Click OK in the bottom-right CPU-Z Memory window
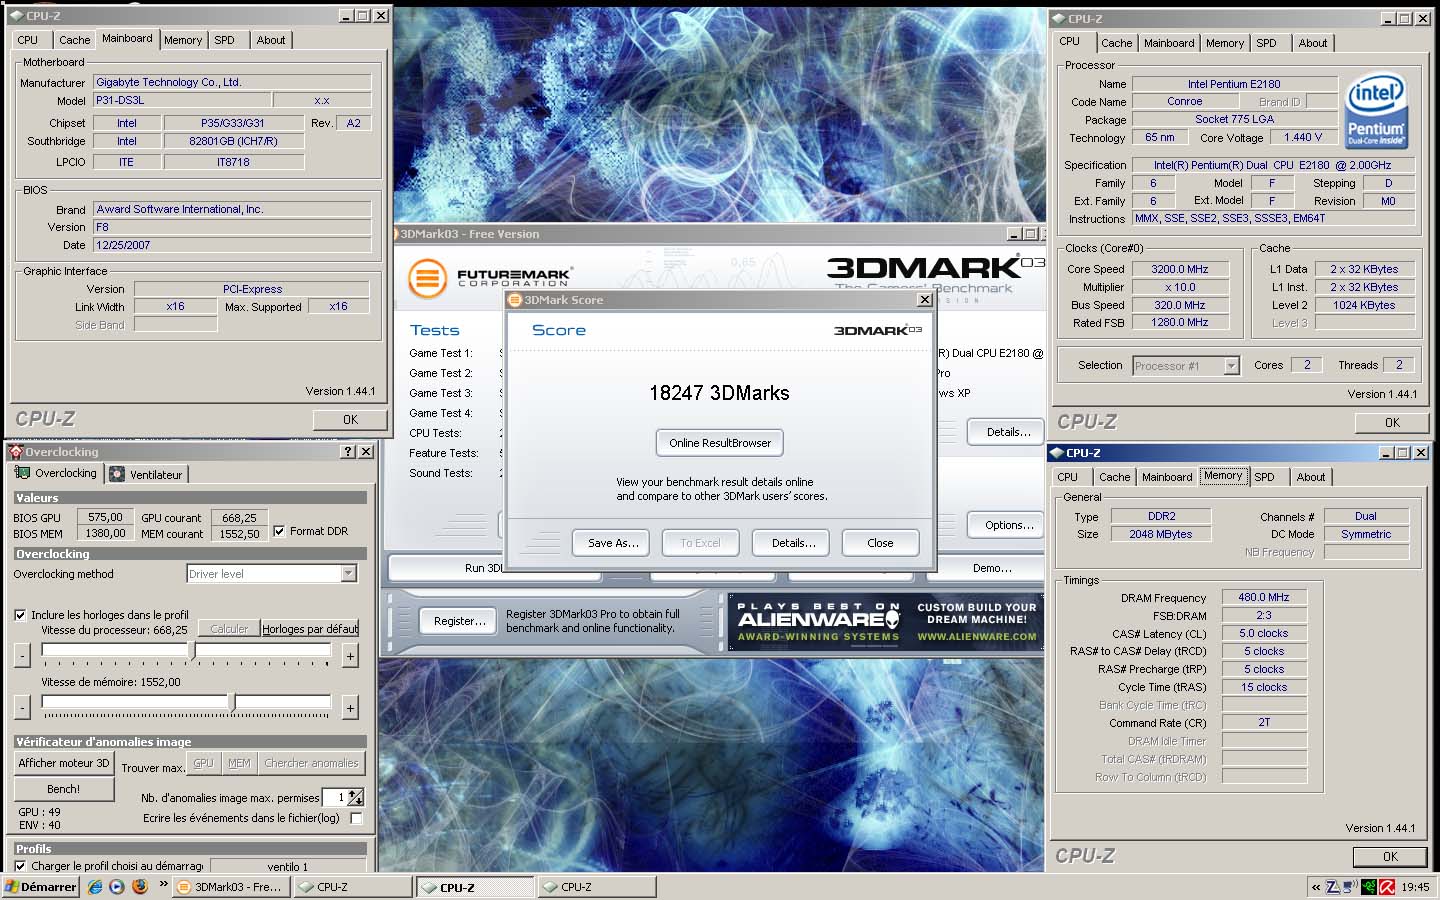The width and height of the screenshot is (1440, 900). pyautogui.click(x=1390, y=857)
